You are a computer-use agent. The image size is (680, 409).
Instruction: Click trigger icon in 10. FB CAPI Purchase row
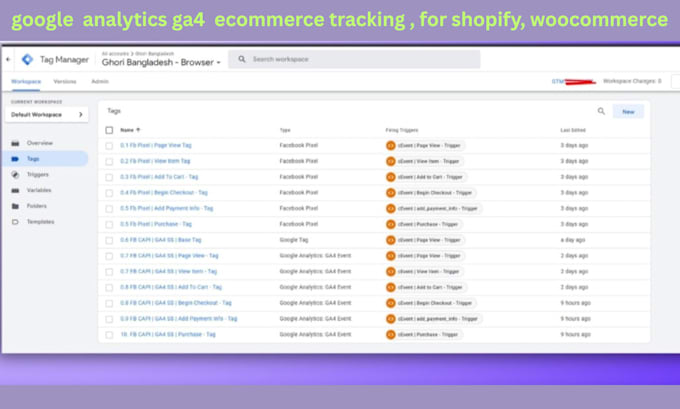[x=391, y=334]
